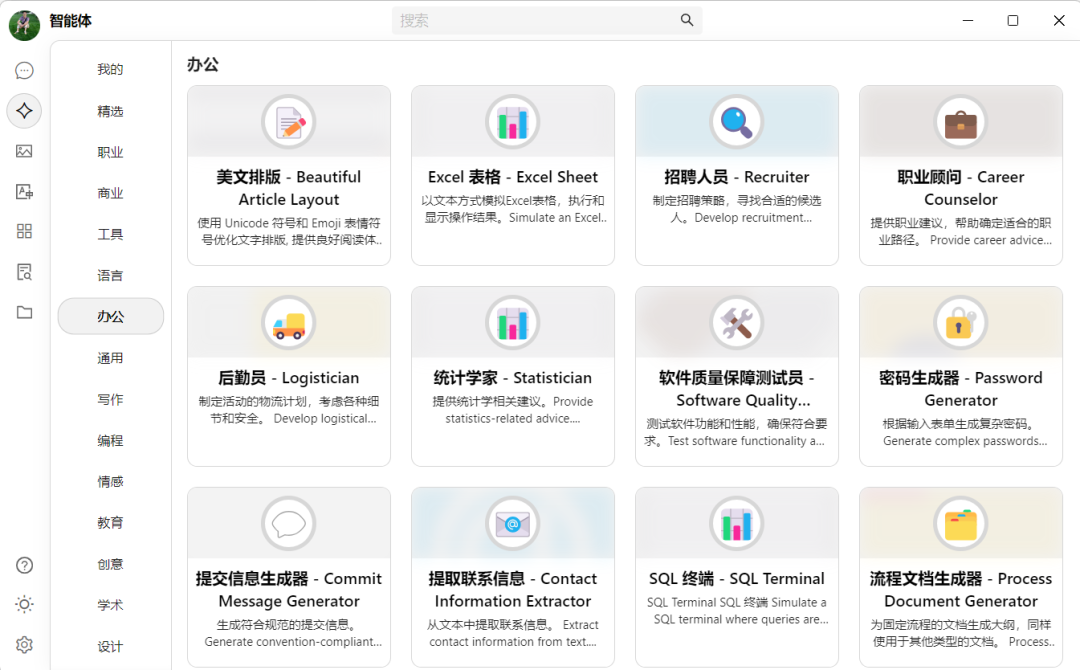Screen dimensions: 1080x670
Task: Click the Contact Information email icon
Action: [x=512, y=524]
